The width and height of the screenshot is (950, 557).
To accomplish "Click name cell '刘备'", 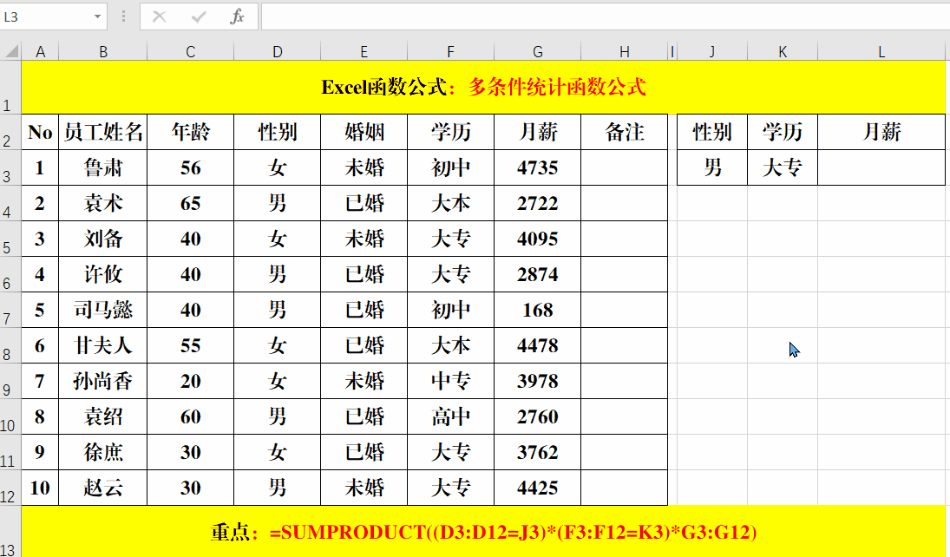I will (103, 239).
